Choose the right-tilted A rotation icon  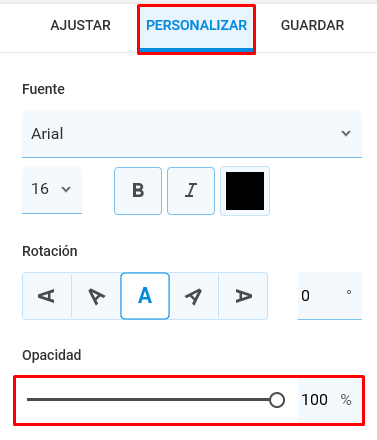194,296
